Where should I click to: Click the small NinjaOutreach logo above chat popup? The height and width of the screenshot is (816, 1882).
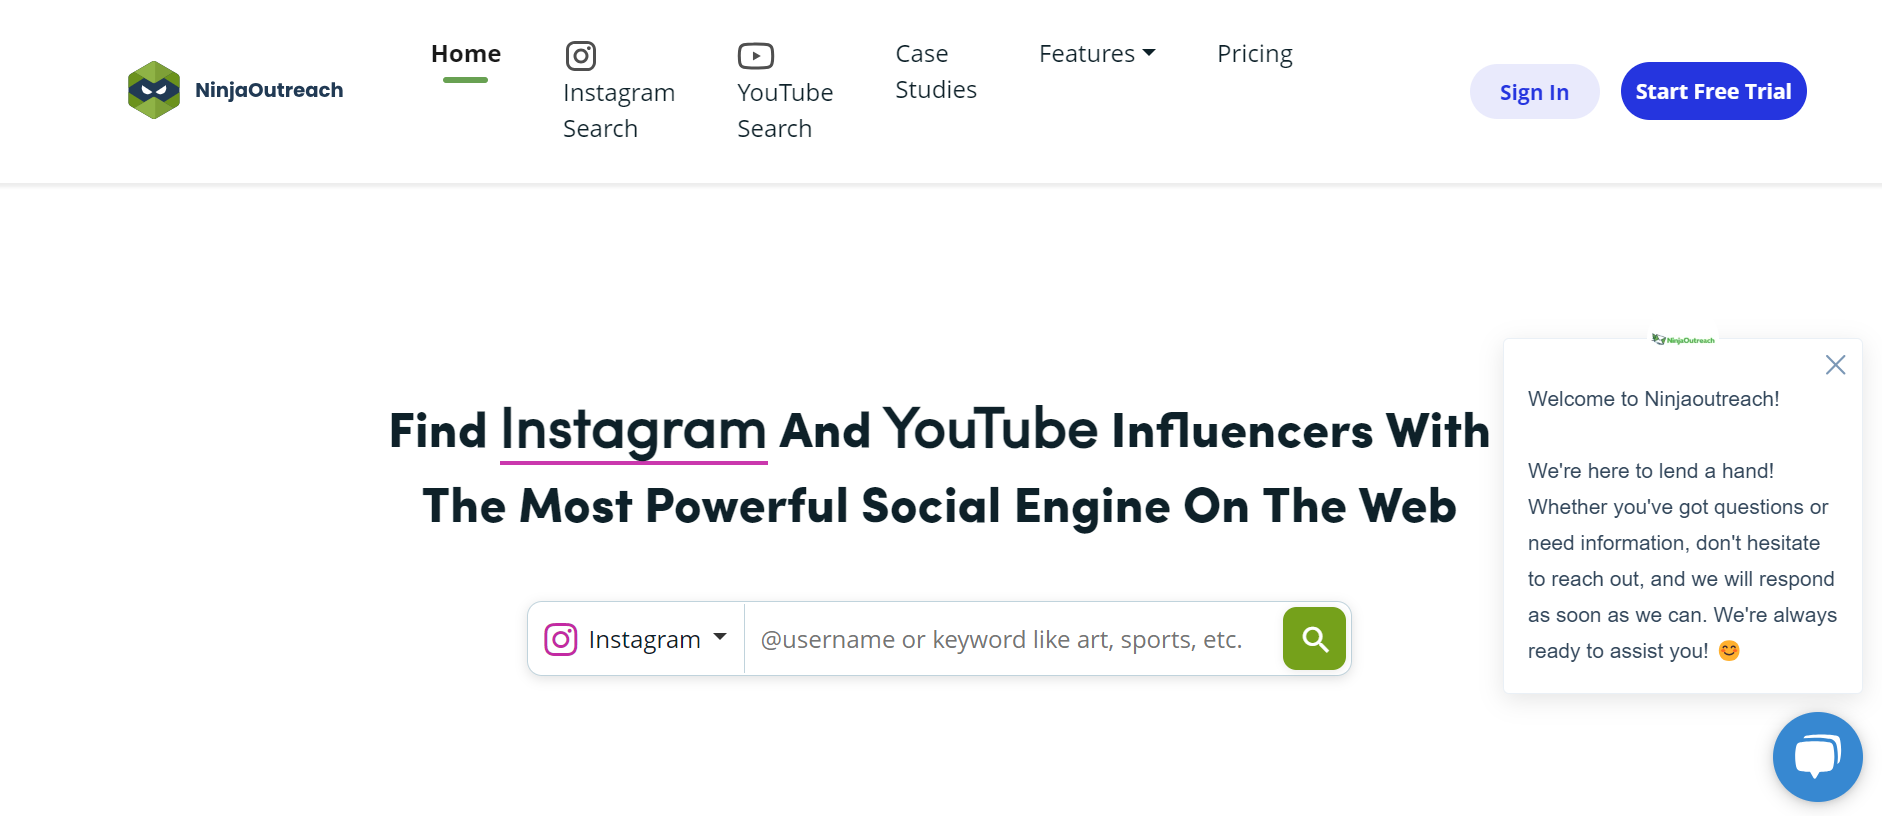tap(1683, 340)
